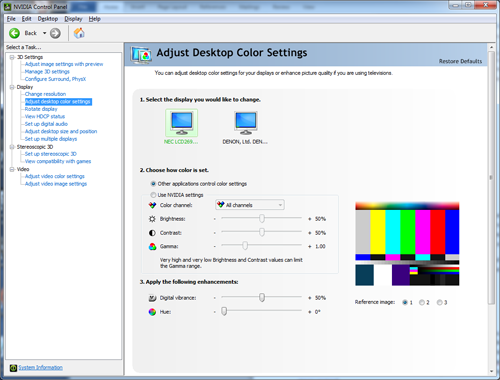Select reference image 3
The height and width of the screenshot is (380, 500).
point(439,302)
